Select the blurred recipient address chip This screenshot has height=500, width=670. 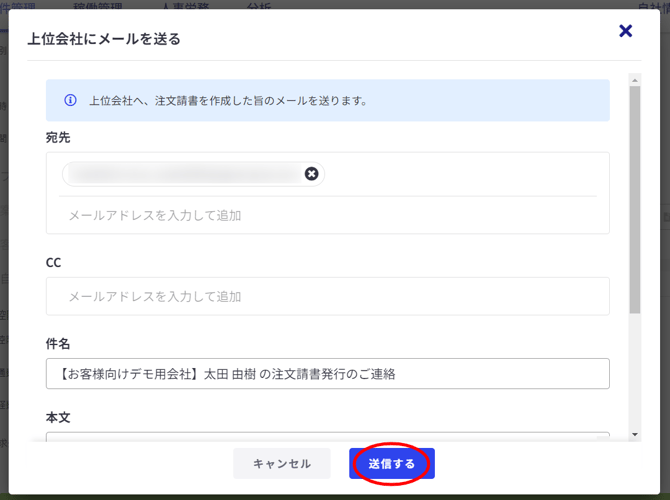185,175
